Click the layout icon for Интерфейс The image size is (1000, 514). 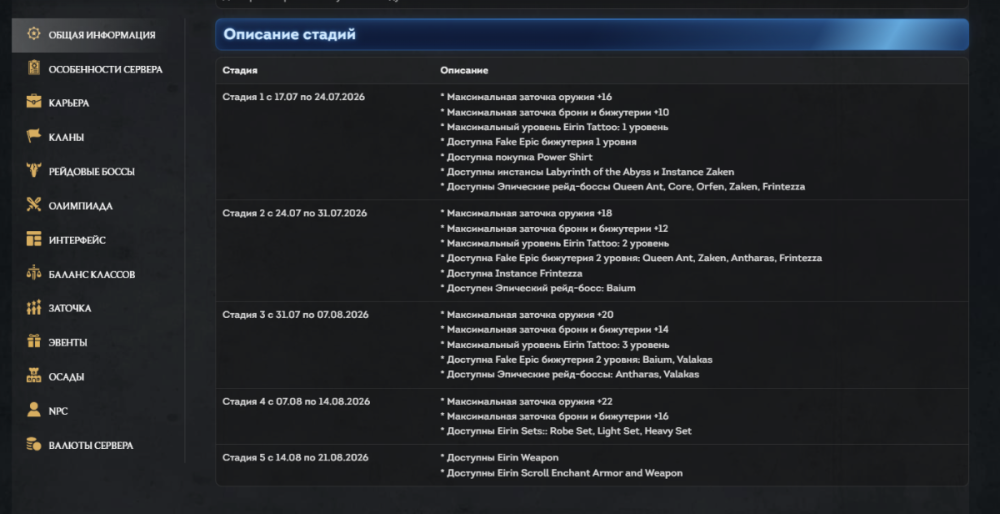pyautogui.click(x=34, y=239)
